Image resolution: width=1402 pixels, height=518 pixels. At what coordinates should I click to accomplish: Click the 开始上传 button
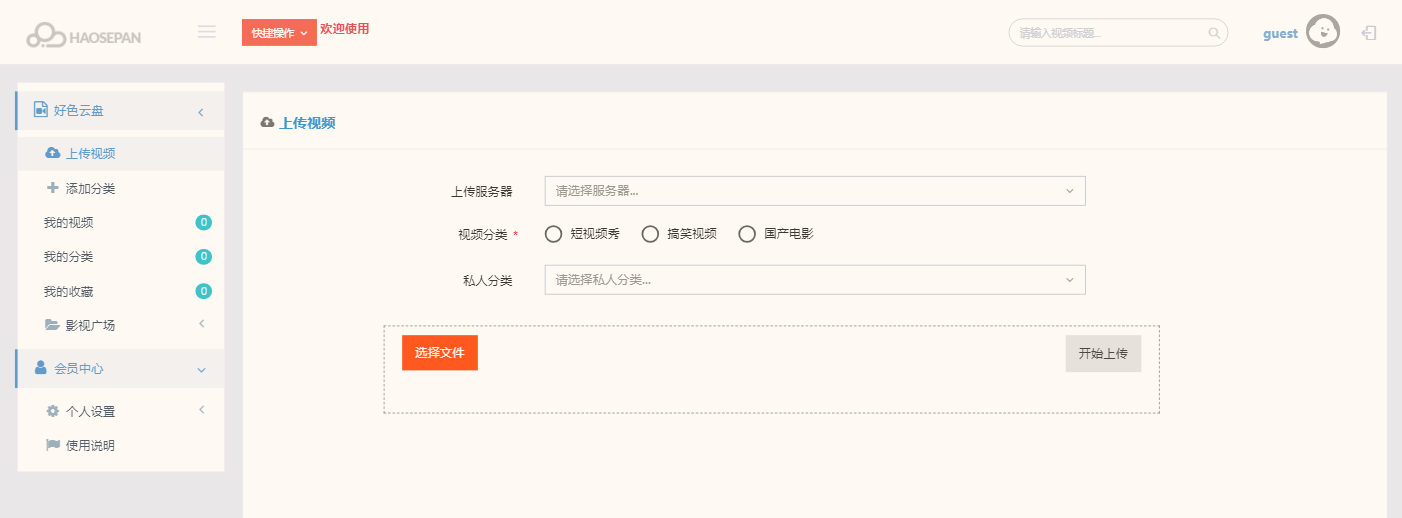coord(1102,354)
